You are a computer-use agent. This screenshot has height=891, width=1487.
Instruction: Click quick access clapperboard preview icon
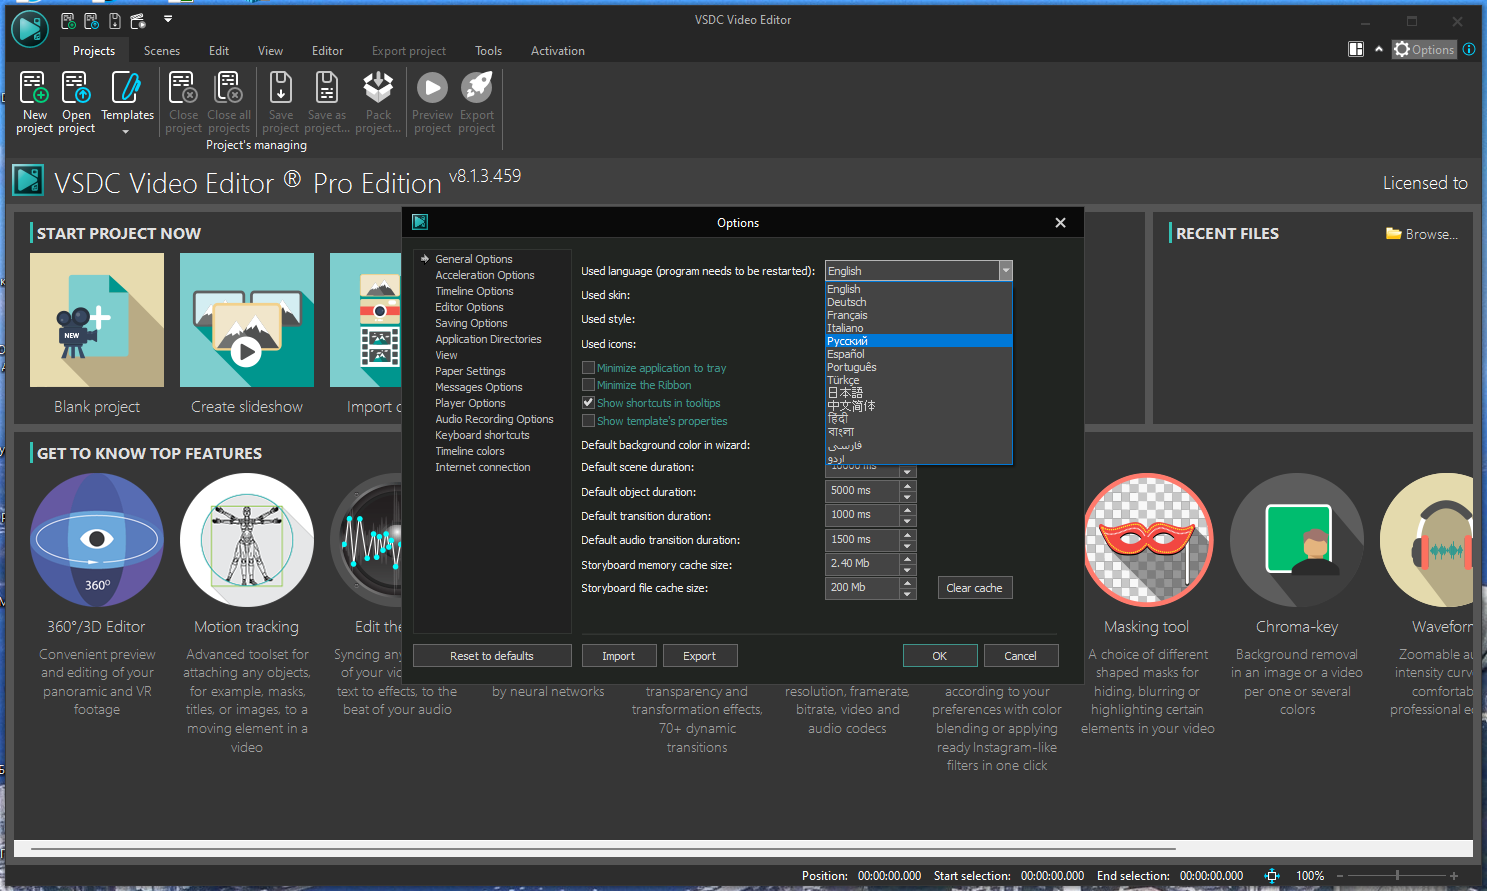(138, 20)
